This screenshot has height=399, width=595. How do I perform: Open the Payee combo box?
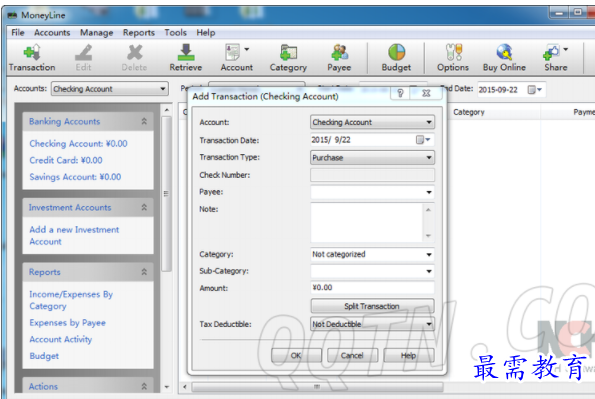pyautogui.click(x=372, y=192)
